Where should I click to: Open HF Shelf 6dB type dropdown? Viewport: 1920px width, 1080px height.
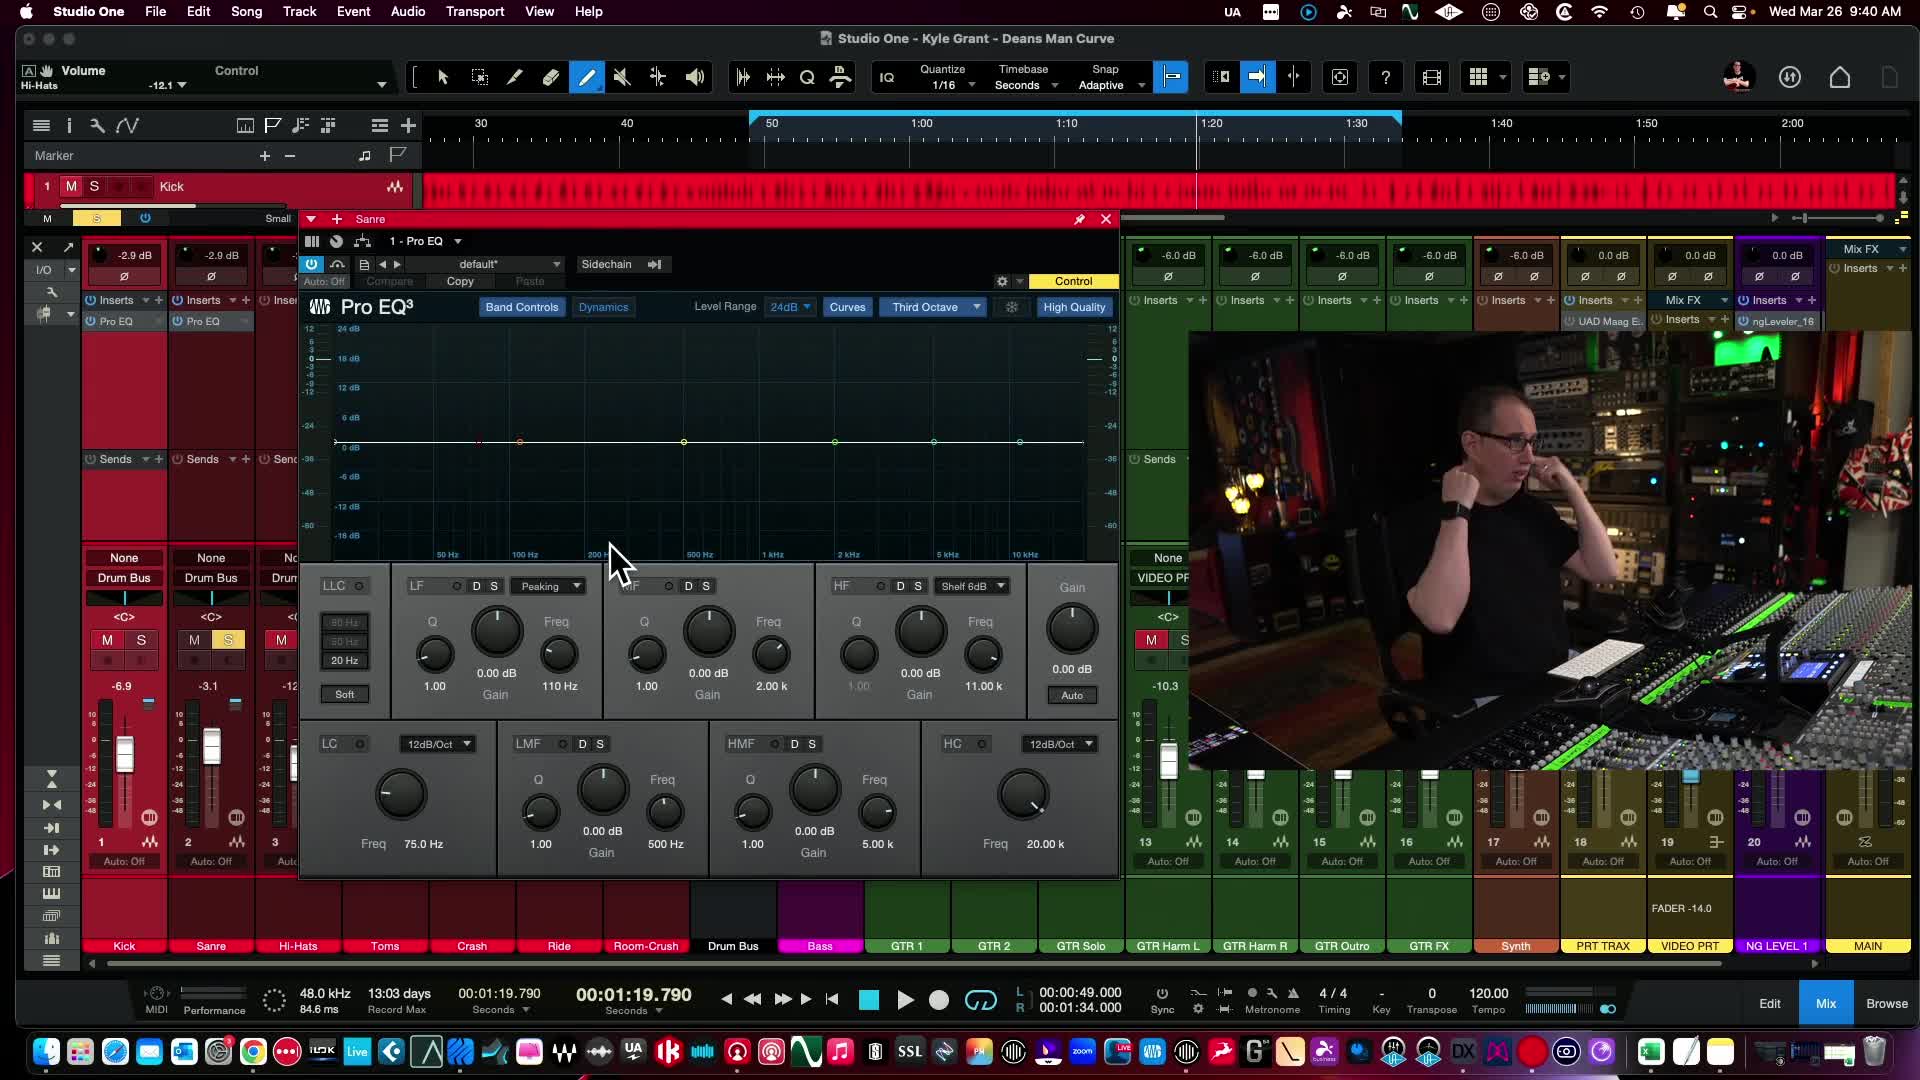(x=972, y=586)
